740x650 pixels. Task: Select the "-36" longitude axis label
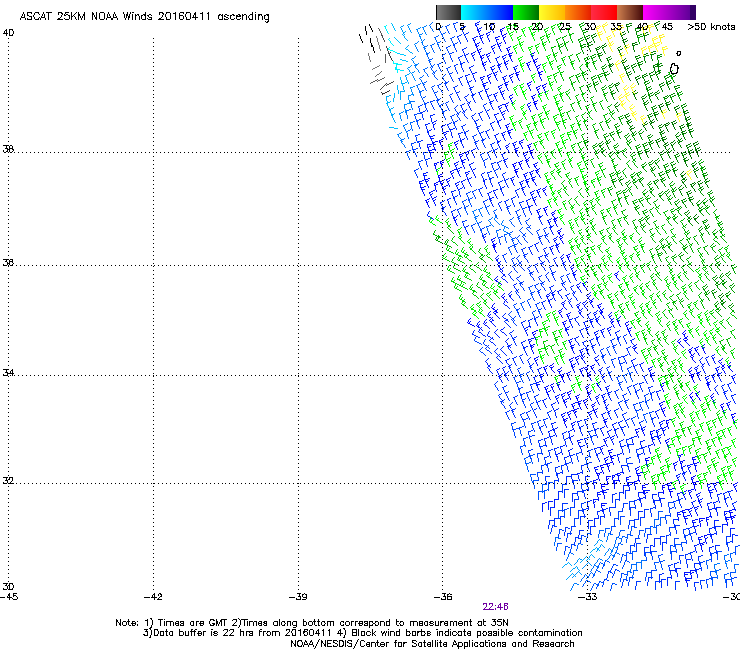click(443, 597)
